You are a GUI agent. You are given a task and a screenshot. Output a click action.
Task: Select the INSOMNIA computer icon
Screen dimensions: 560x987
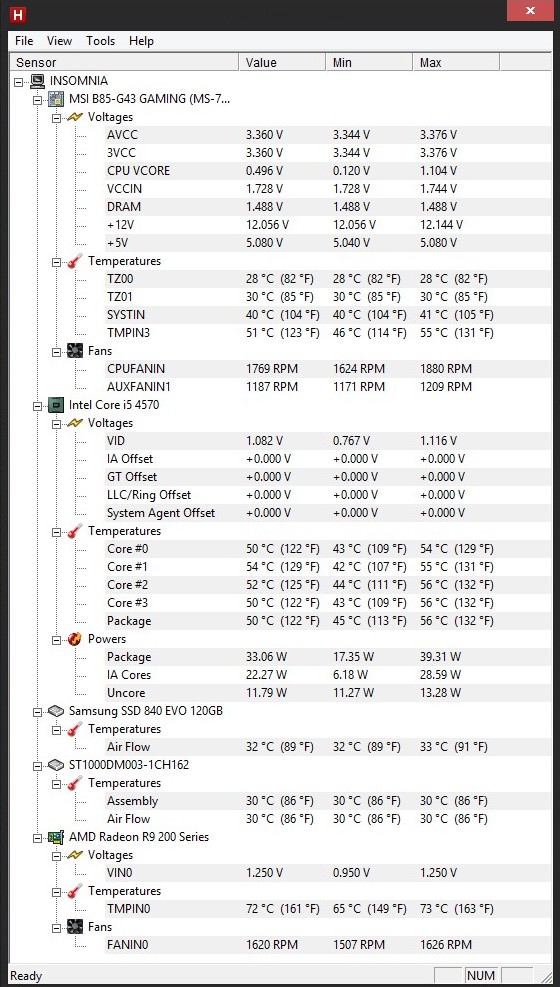click(x=38, y=81)
